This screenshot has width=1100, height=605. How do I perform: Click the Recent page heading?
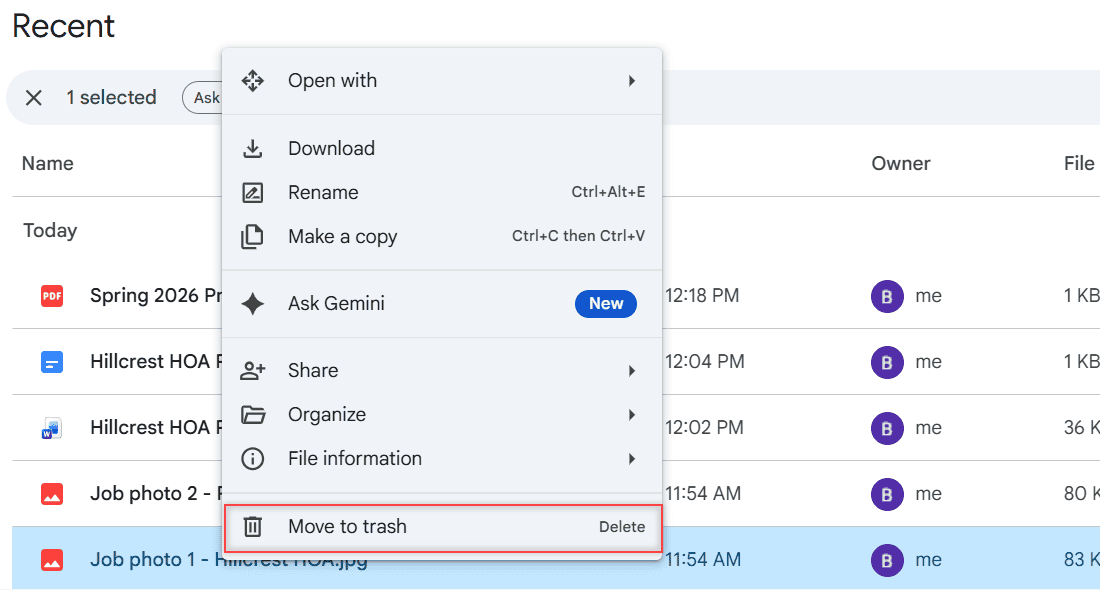63,27
